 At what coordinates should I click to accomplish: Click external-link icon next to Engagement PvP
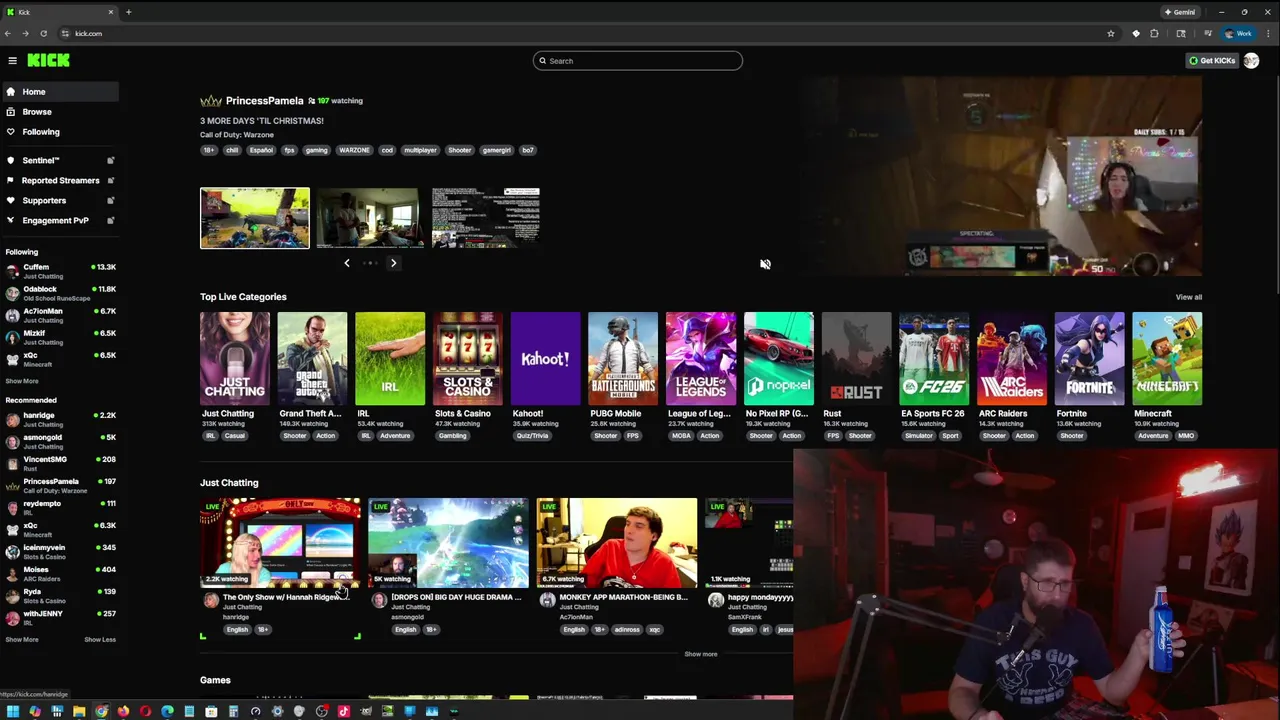(x=111, y=221)
